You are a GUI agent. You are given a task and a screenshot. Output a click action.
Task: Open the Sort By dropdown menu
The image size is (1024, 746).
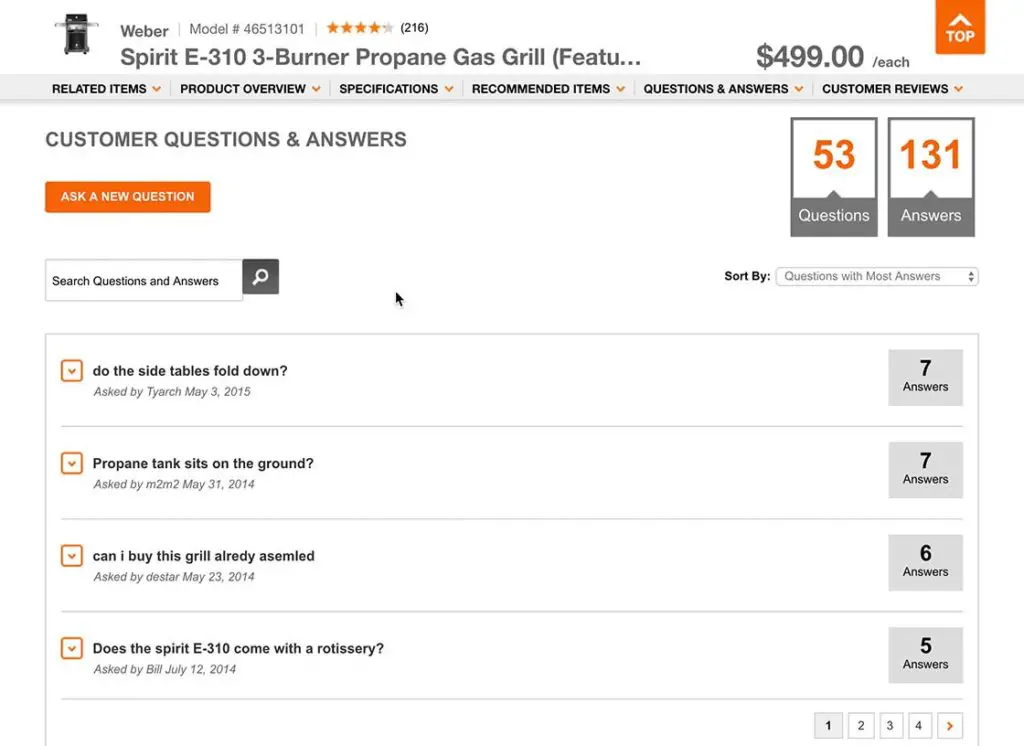(877, 277)
